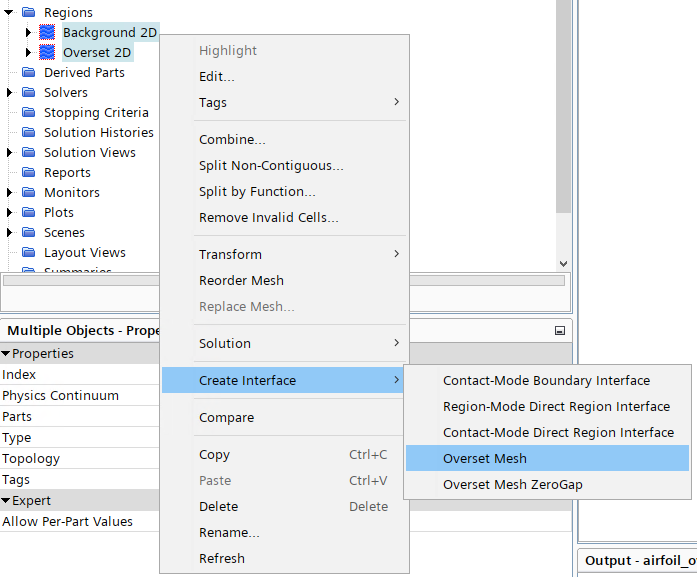Select the Solution Histories folder icon
The width and height of the screenshot is (697, 577).
tap(28, 132)
